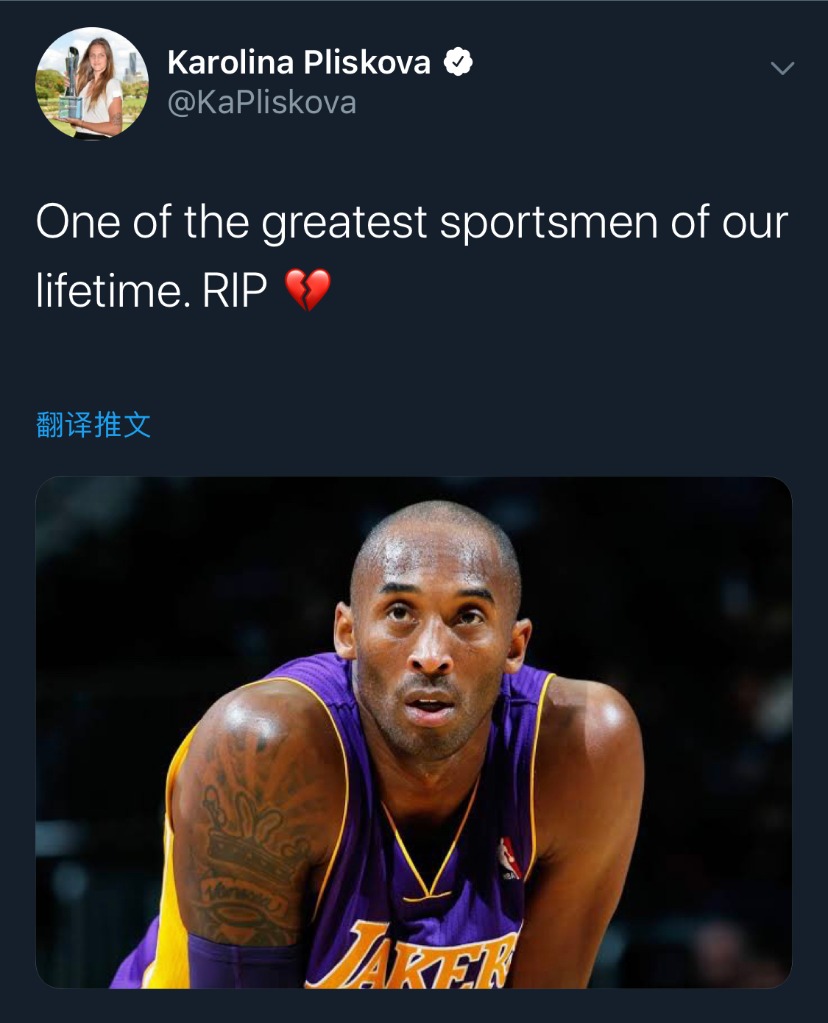Select the word RIP in the tweet
828x1023 pixels.
point(235,290)
